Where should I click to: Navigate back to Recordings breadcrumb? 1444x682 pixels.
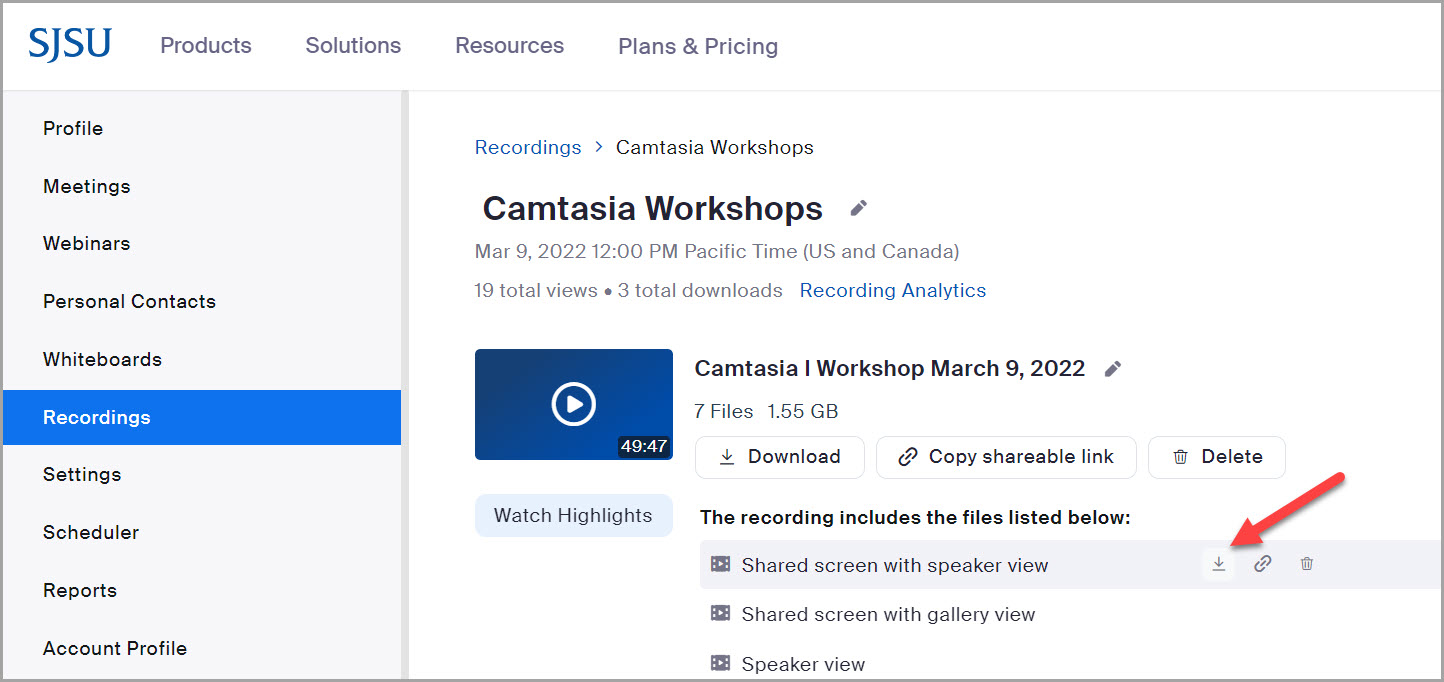(527, 148)
